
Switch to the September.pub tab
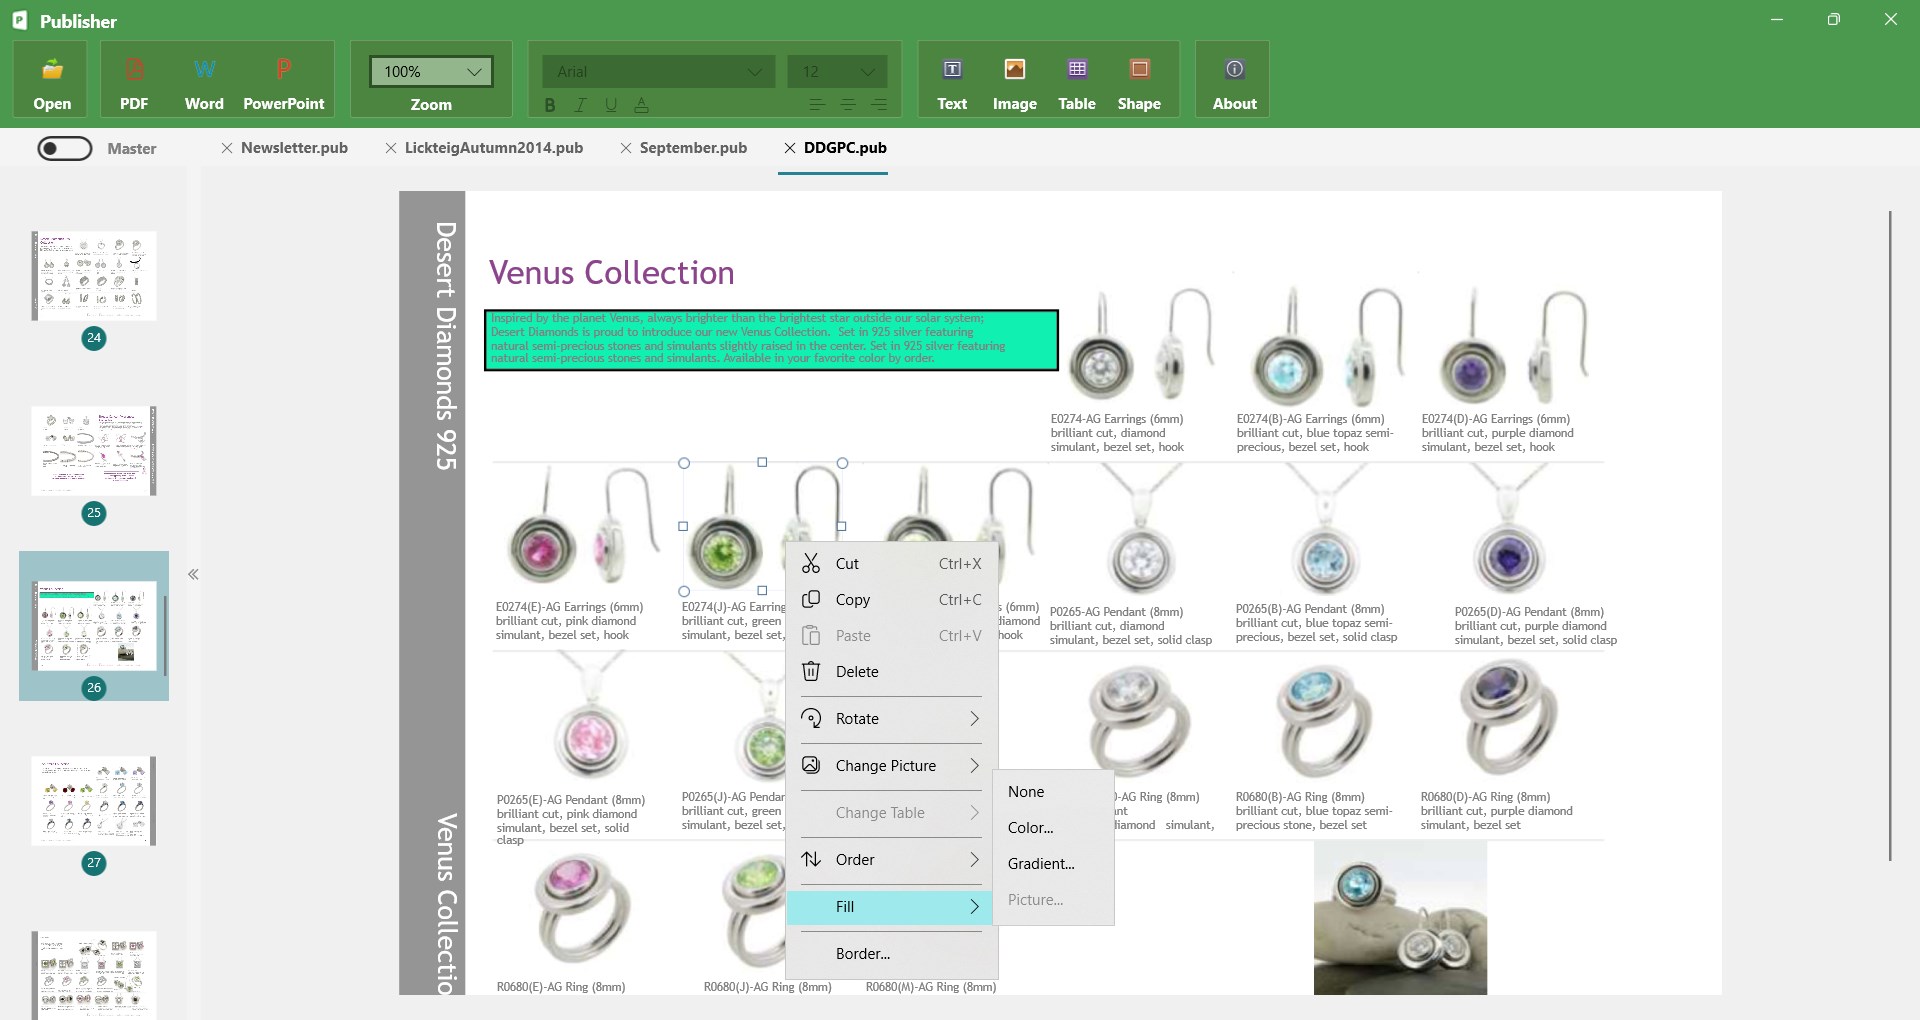(x=692, y=147)
